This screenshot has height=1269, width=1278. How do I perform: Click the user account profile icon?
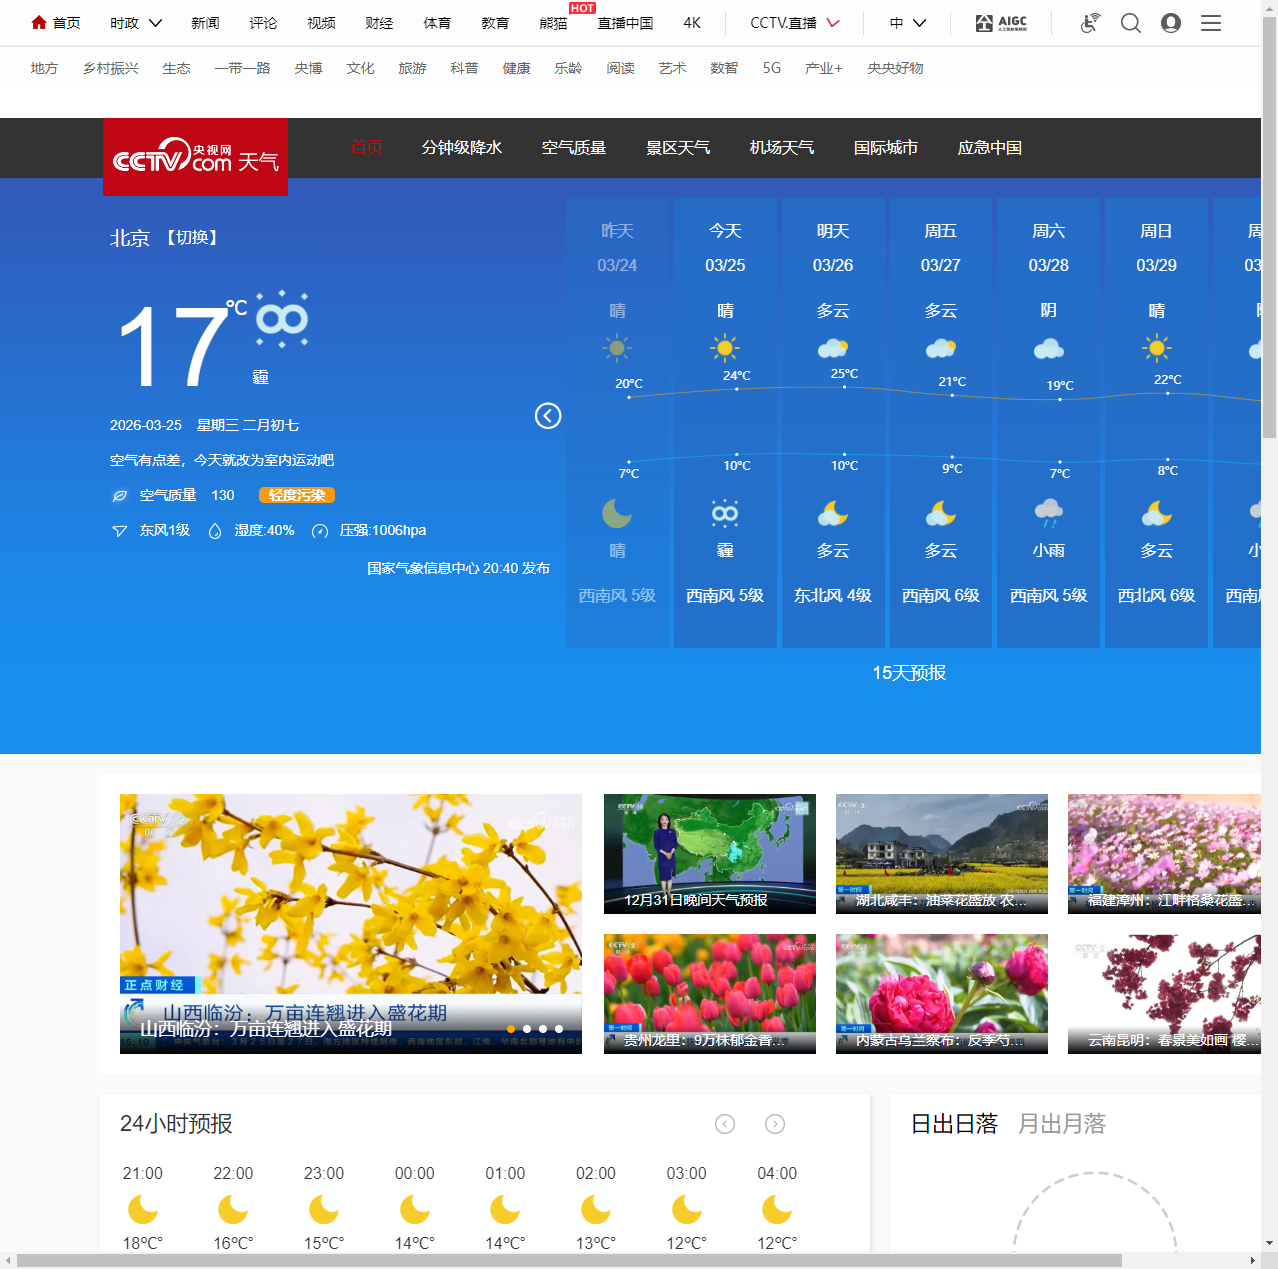1170,23
